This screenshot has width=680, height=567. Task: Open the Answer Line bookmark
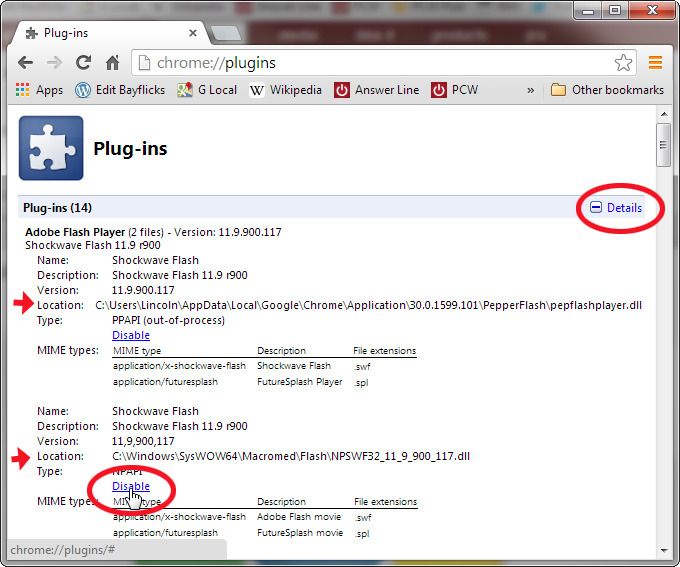click(x=376, y=90)
